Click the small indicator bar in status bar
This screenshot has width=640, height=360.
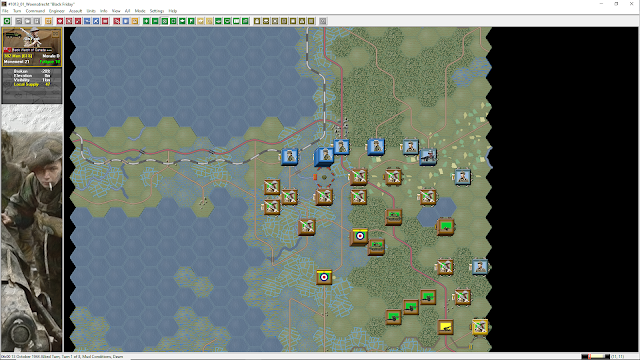(x=596, y=356)
